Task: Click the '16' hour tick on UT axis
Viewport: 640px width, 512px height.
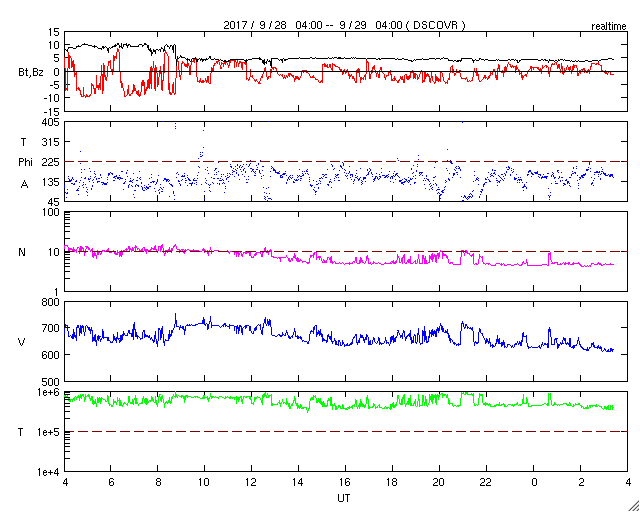Action: (x=346, y=482)
